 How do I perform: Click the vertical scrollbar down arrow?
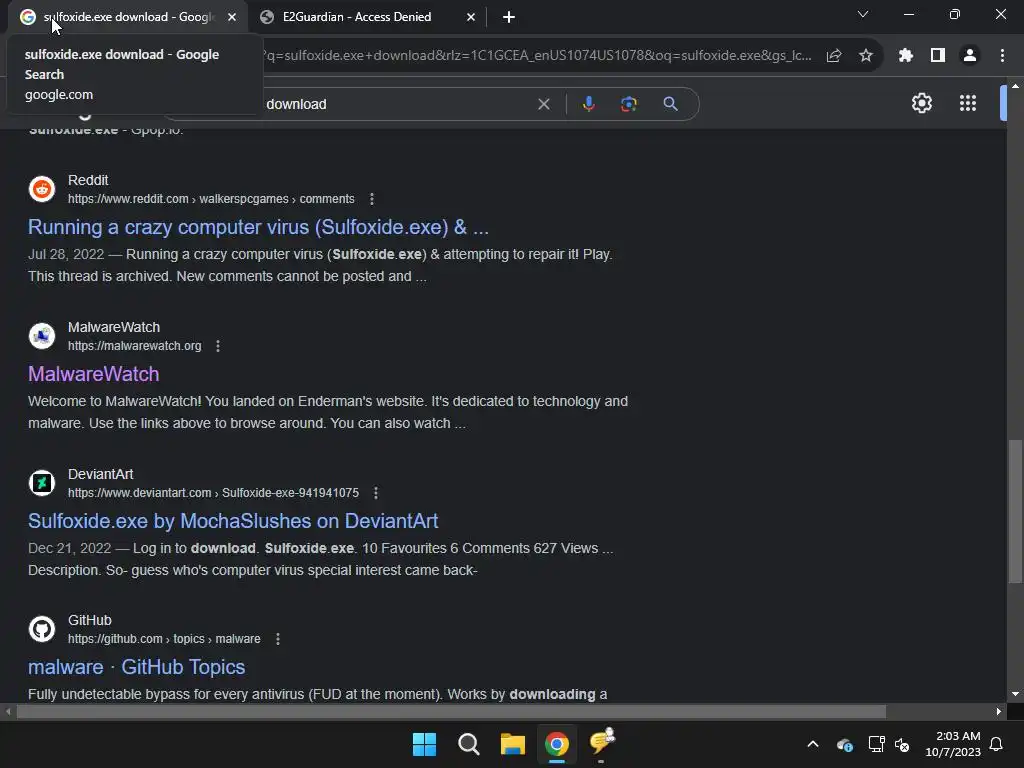click(1015, 694)
